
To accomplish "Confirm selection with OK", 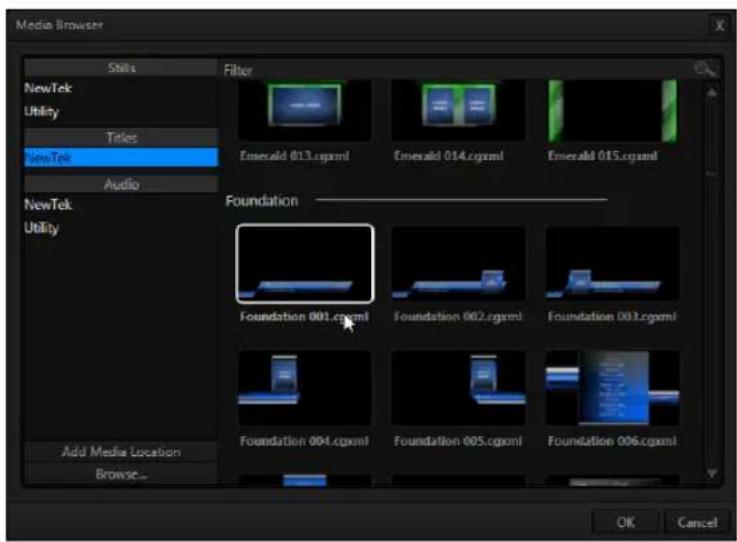I will (x=626, y=522).
